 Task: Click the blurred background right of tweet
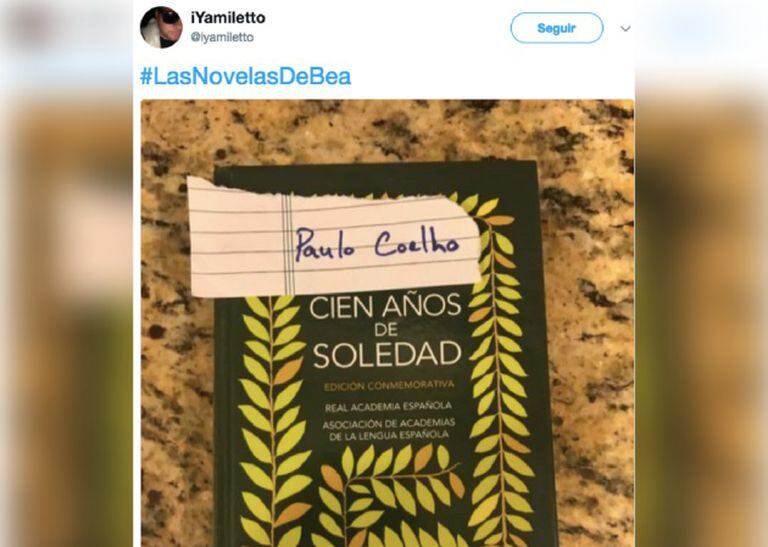pyautogui.click(x=702, y=273)
